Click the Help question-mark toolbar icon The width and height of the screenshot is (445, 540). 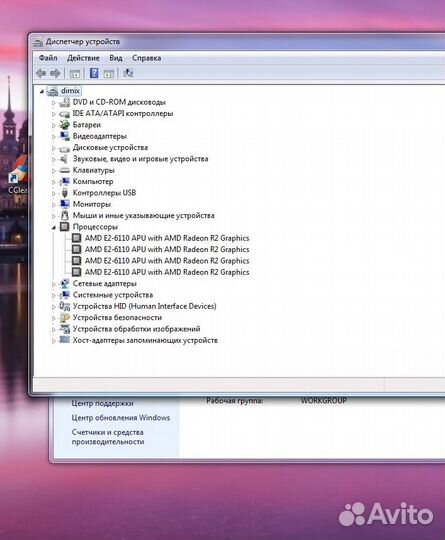(x=94, y=73)
